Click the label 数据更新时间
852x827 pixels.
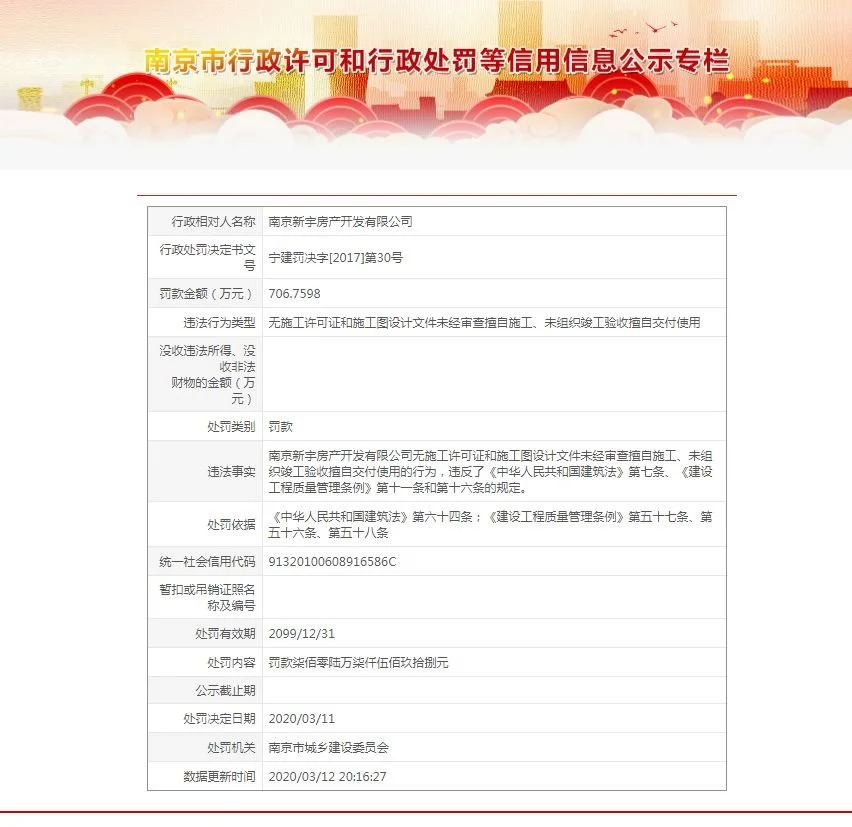click(x=219, y=776)
